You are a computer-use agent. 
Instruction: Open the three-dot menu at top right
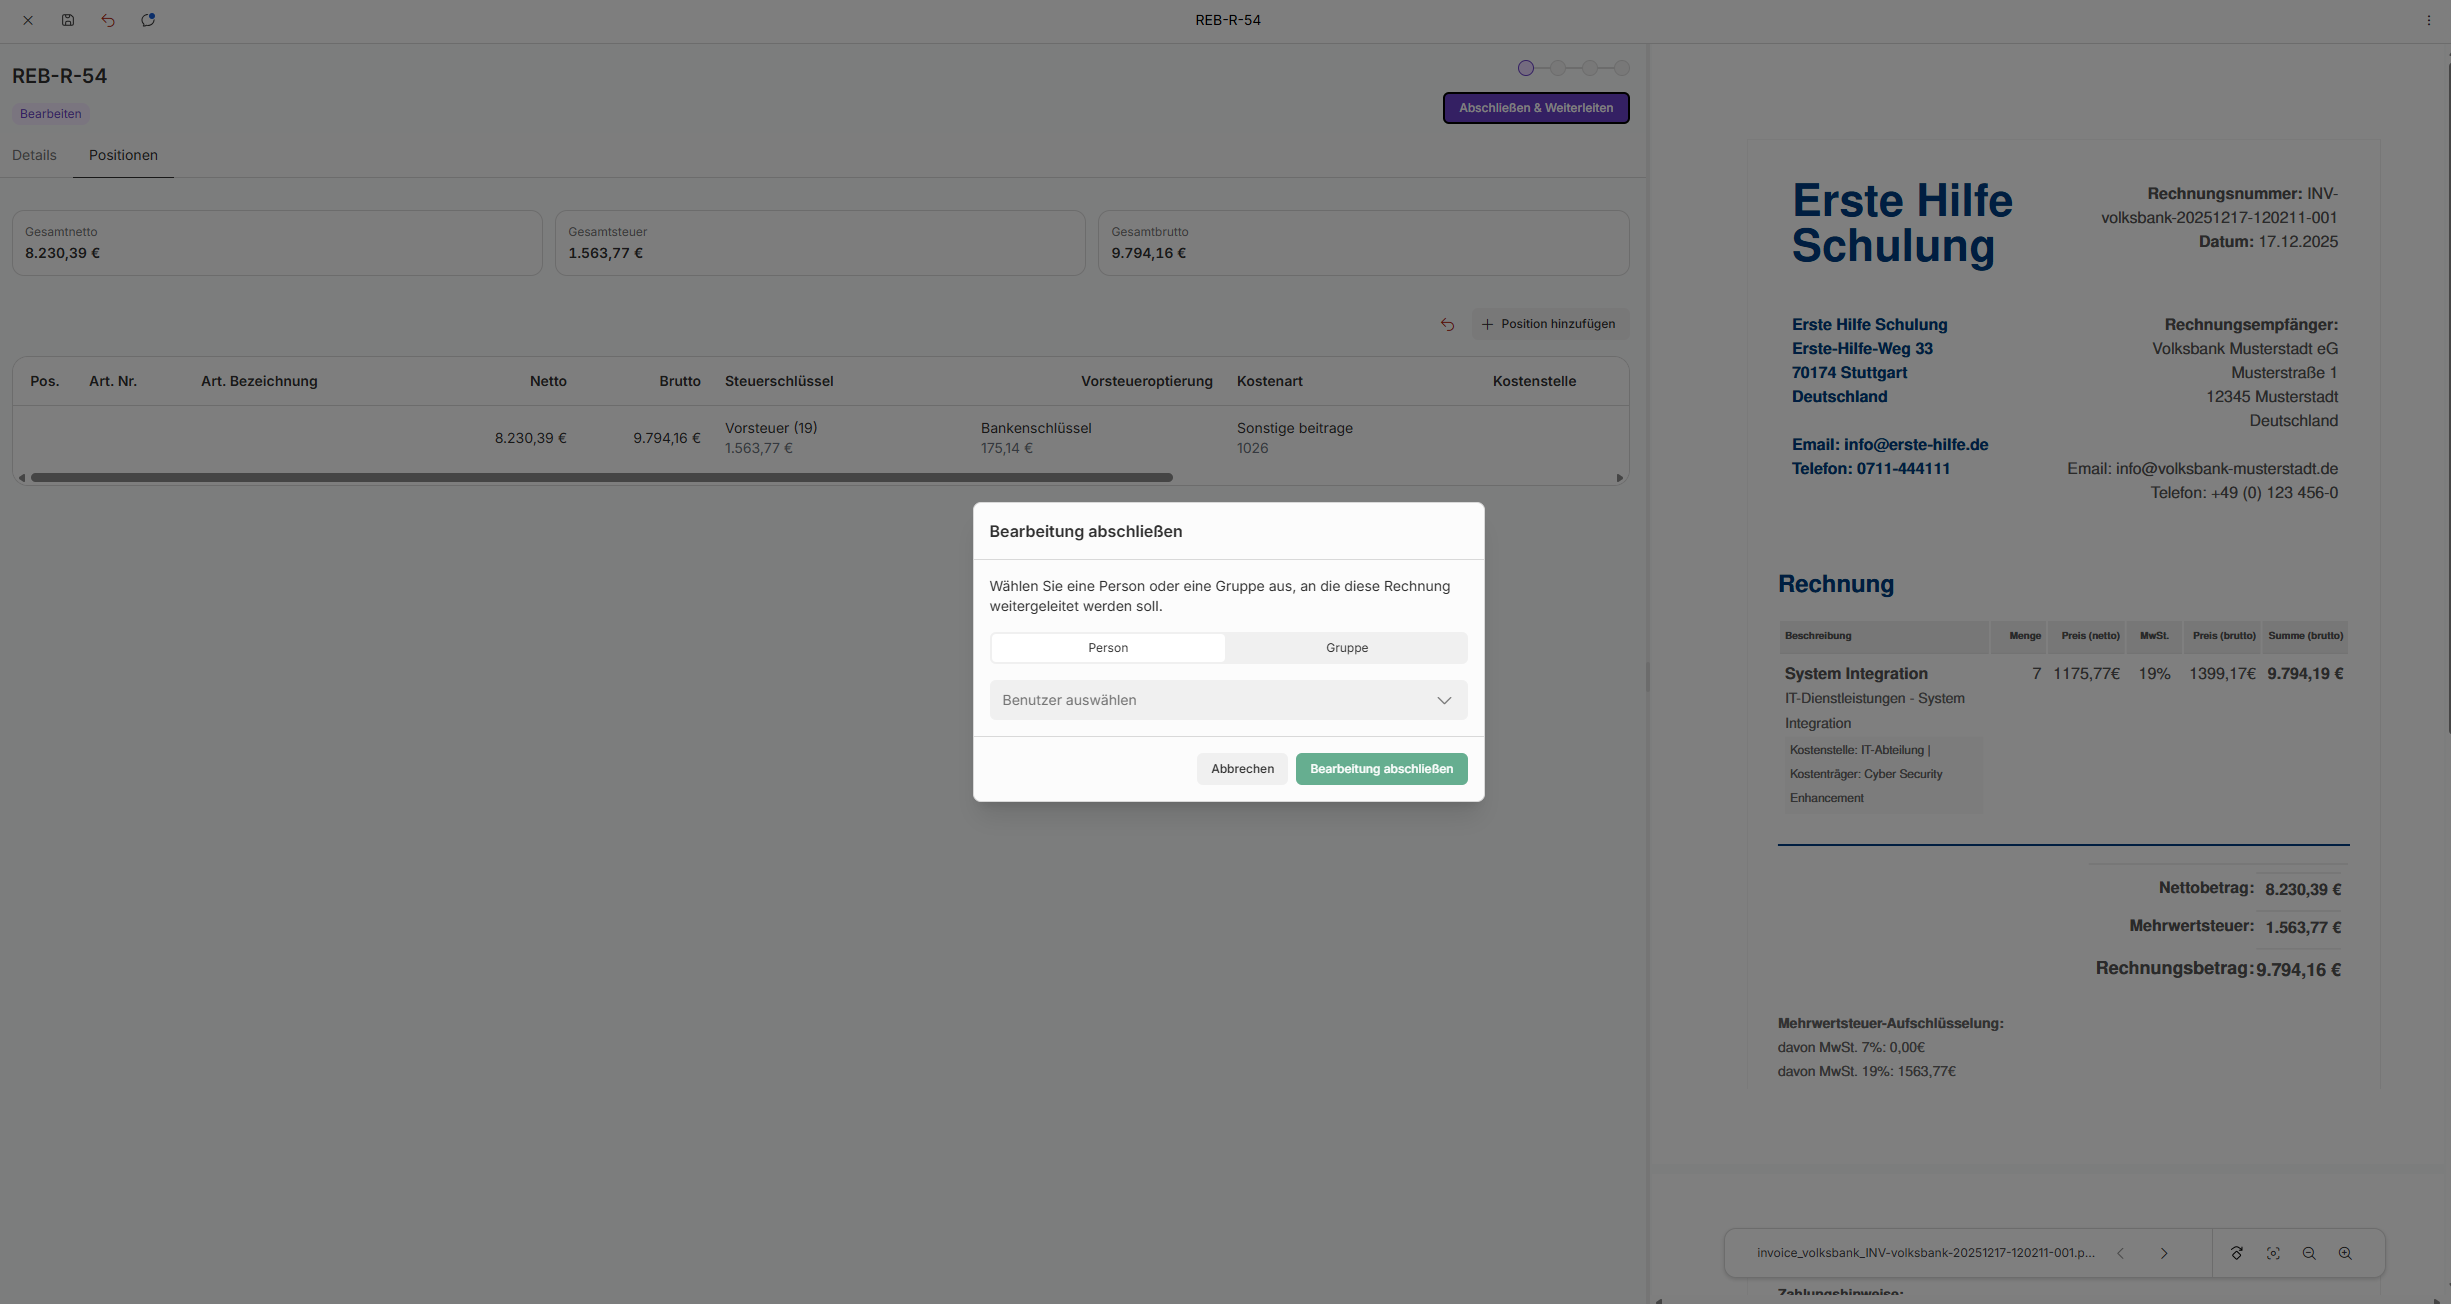pyautogui.click(x=2429, y=20)
